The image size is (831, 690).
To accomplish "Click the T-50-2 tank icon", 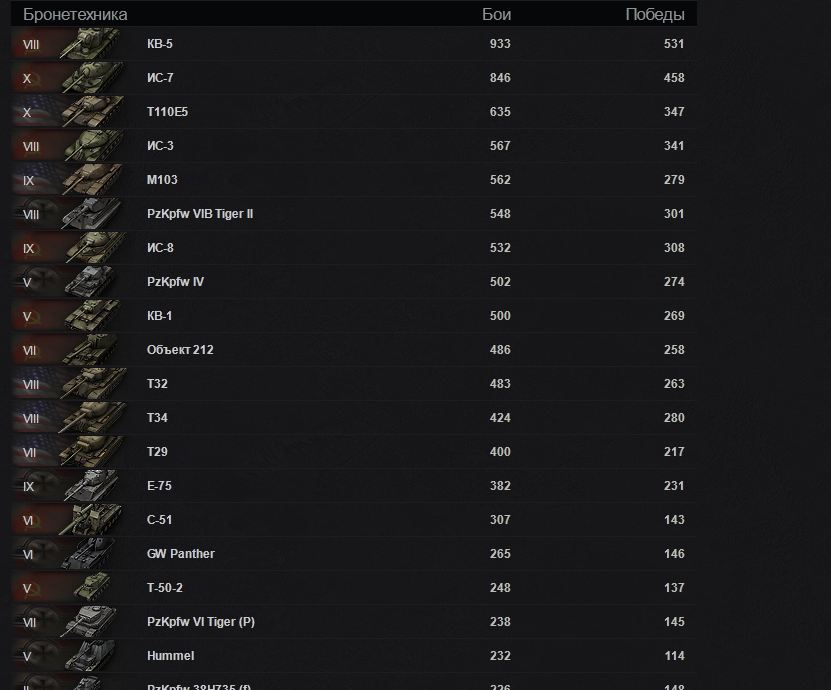I will pyautogui.click(x=93, y=588).
